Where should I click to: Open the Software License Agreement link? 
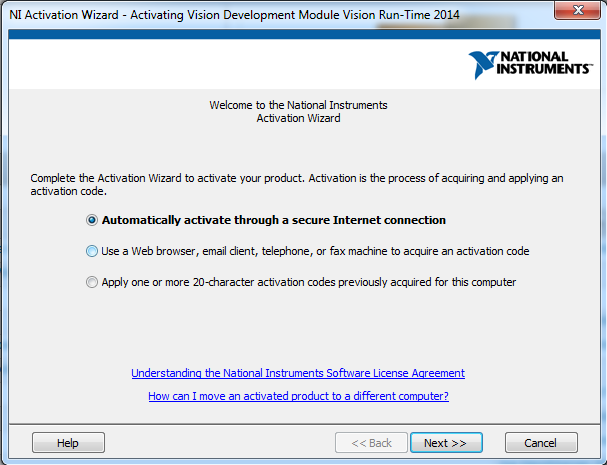pyautogui.click(x=298, y=373)
